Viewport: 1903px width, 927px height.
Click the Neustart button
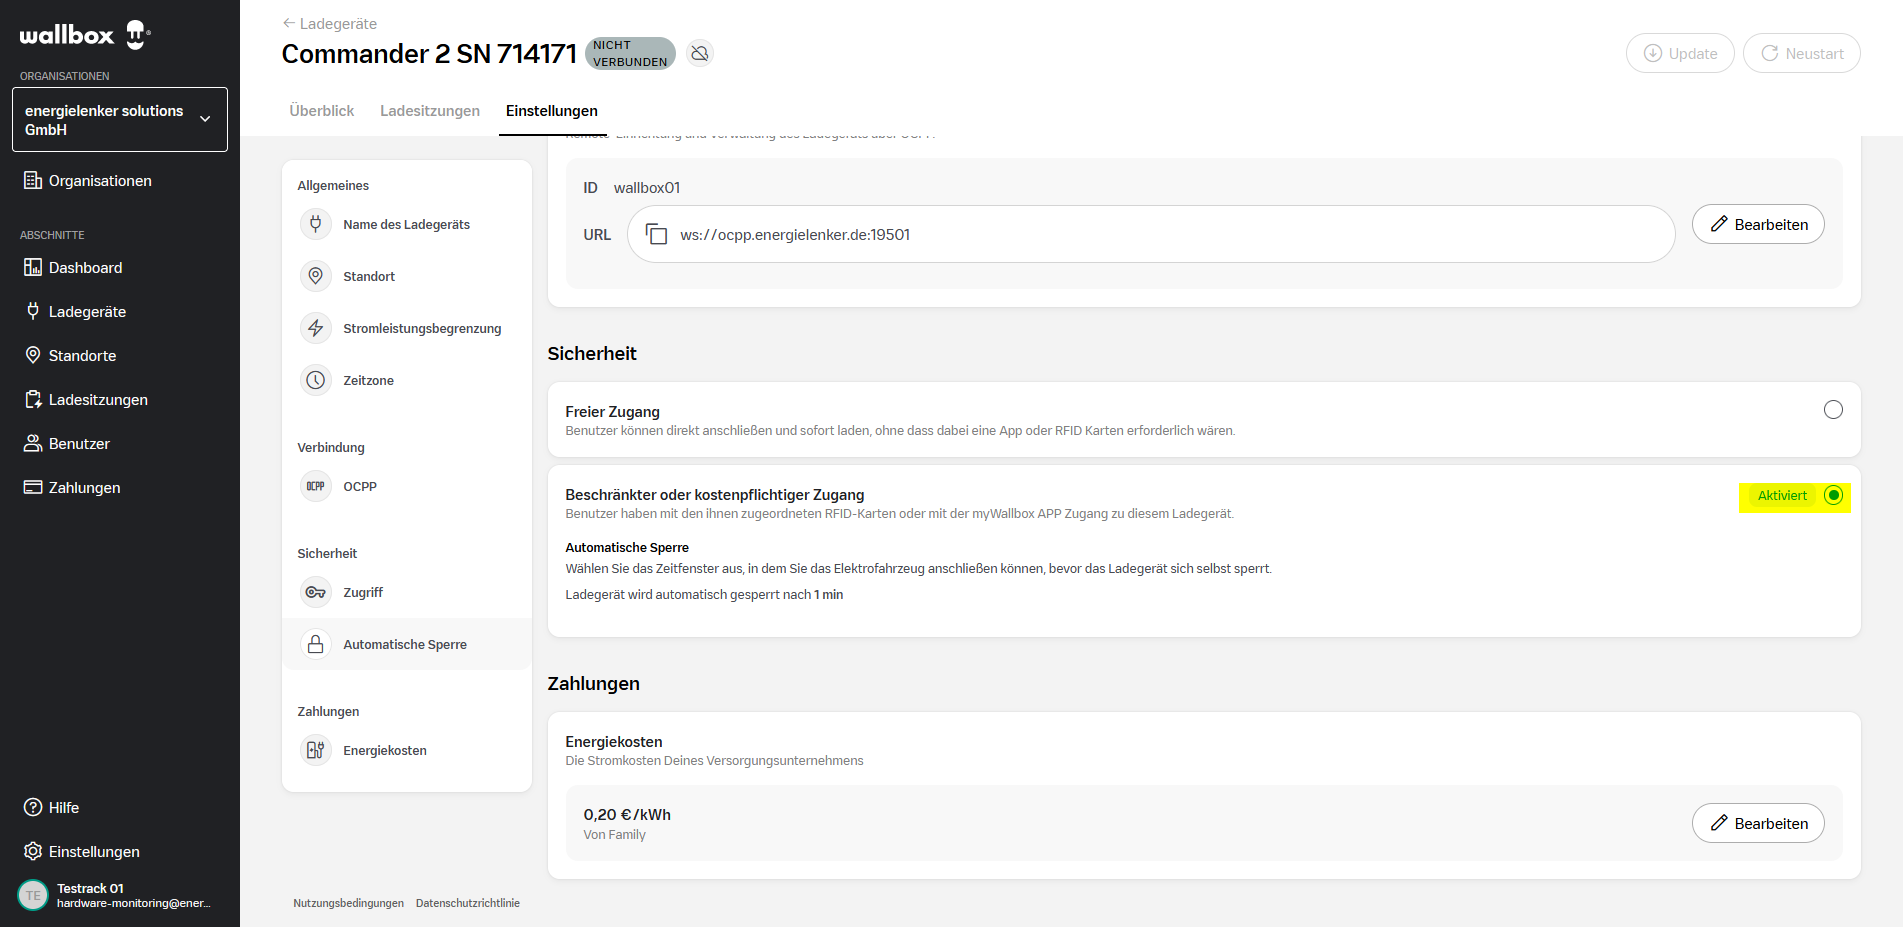point(1802,53)
